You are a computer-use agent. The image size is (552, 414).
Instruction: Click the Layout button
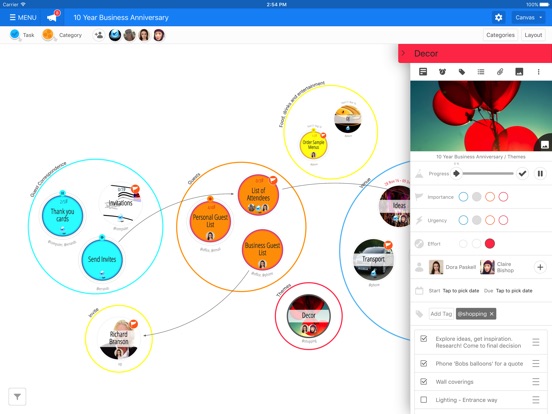533,35
